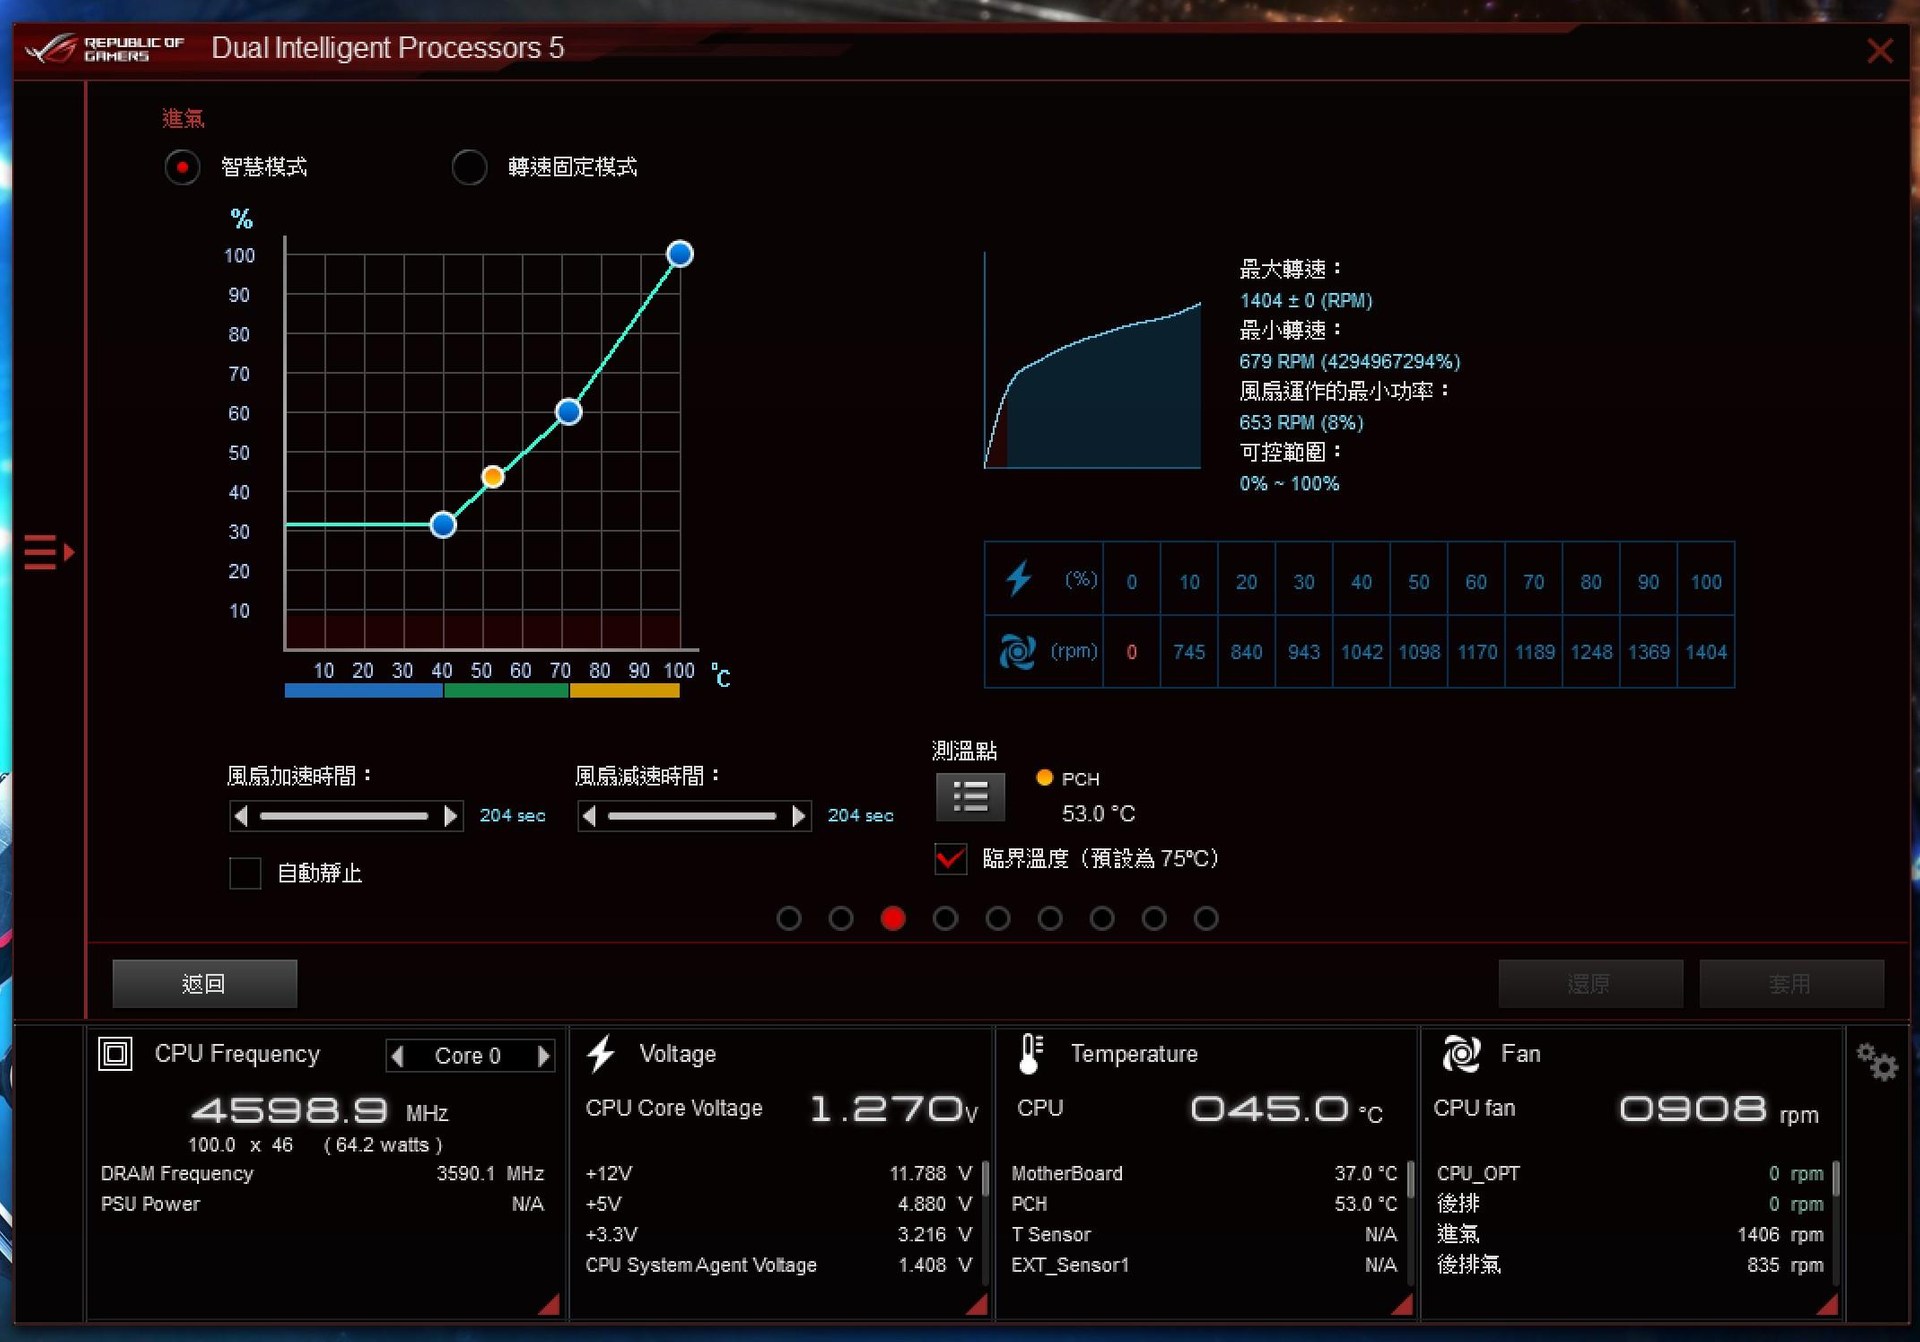Disable the 臨界溫度 75°C checkbox
The width and height of the screenshot is (1920, 1342).
(949, 858)
